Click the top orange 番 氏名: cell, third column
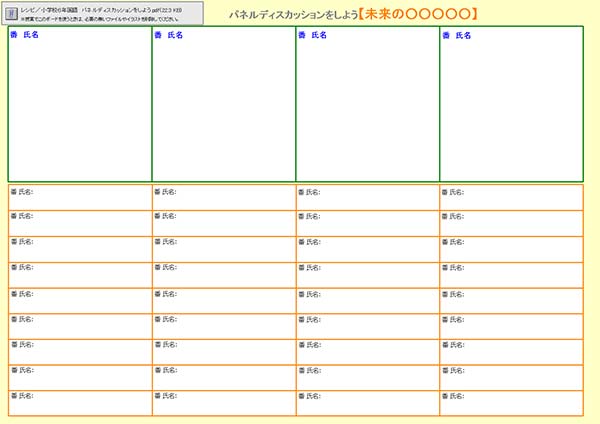This screenshot has height=424, width=600. (x=368, y=197)
